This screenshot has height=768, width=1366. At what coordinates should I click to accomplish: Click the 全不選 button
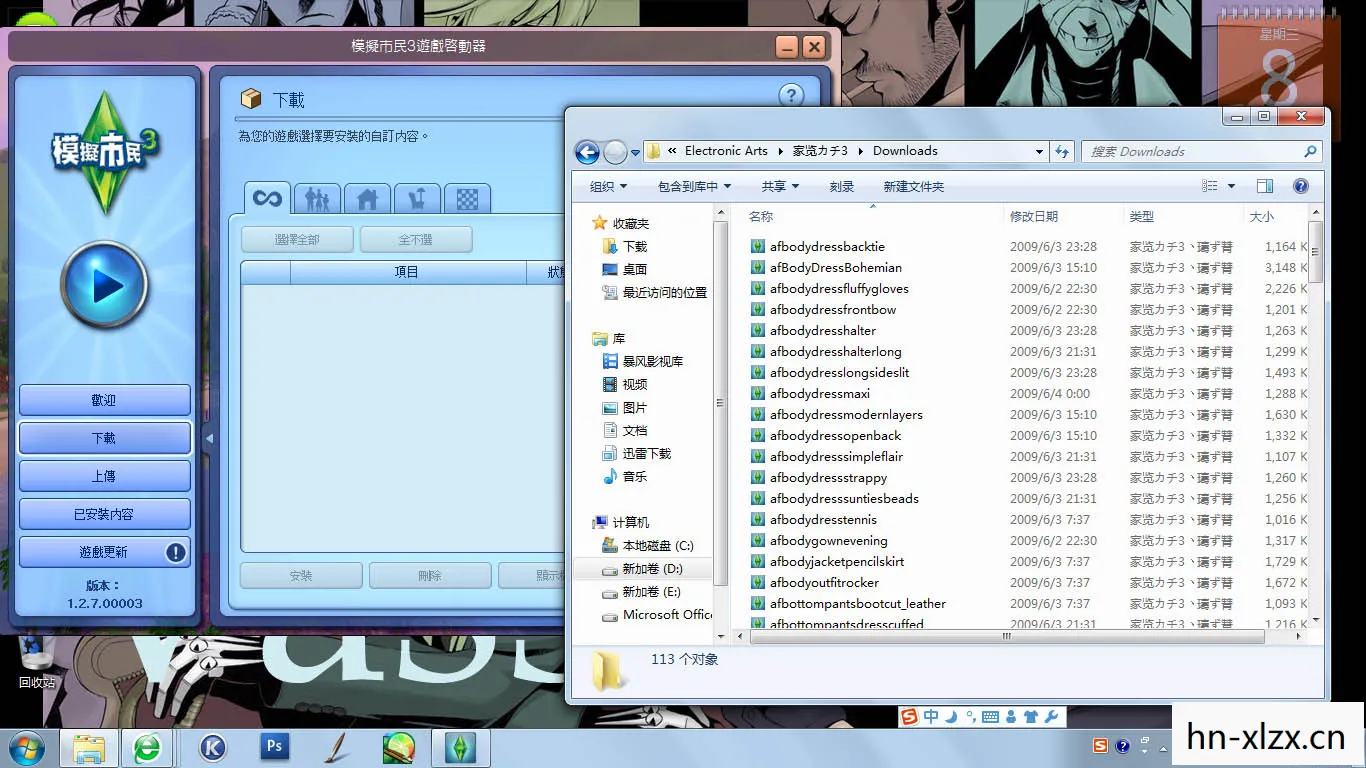pos(416,240)
